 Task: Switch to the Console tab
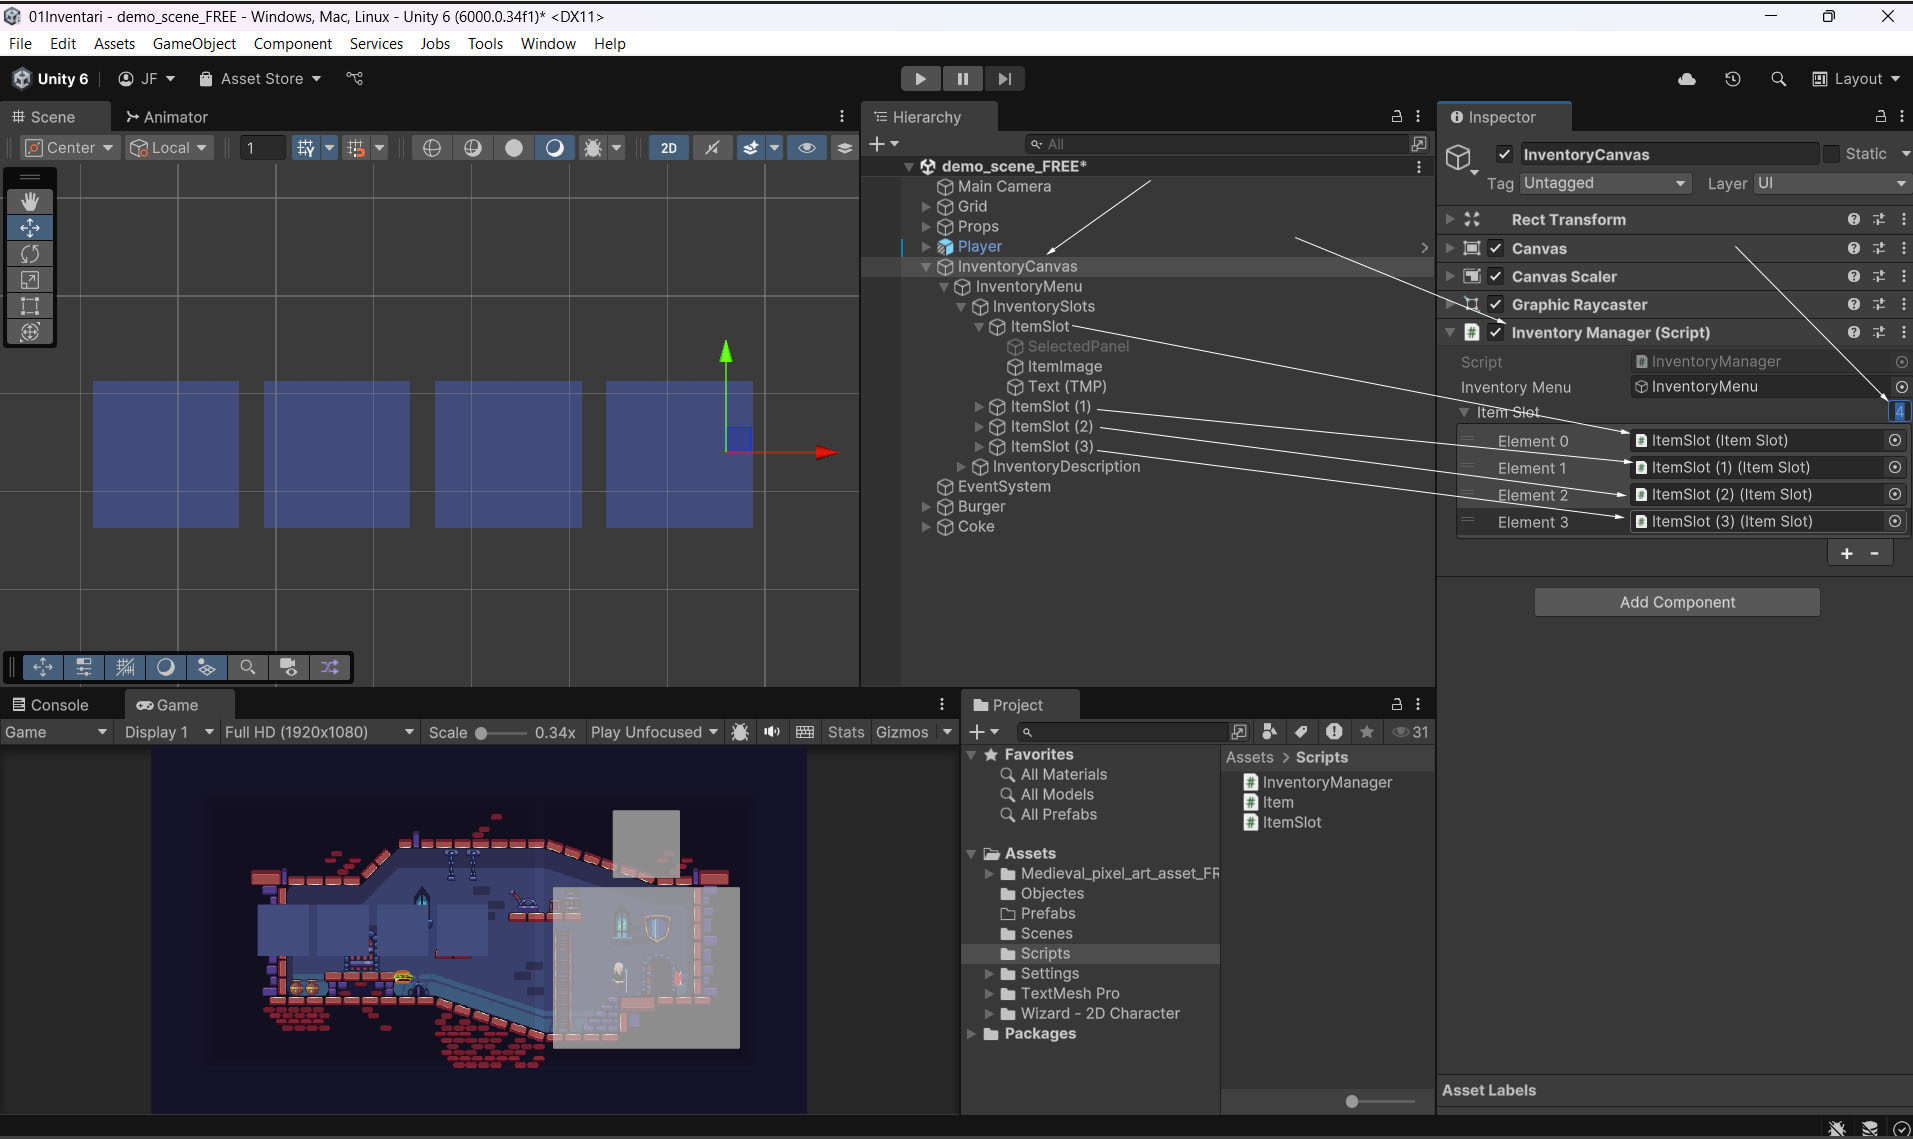point(50,705)
